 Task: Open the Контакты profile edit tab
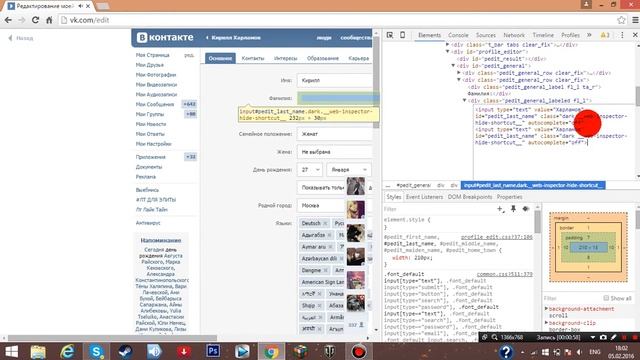(x=253, y=58)
